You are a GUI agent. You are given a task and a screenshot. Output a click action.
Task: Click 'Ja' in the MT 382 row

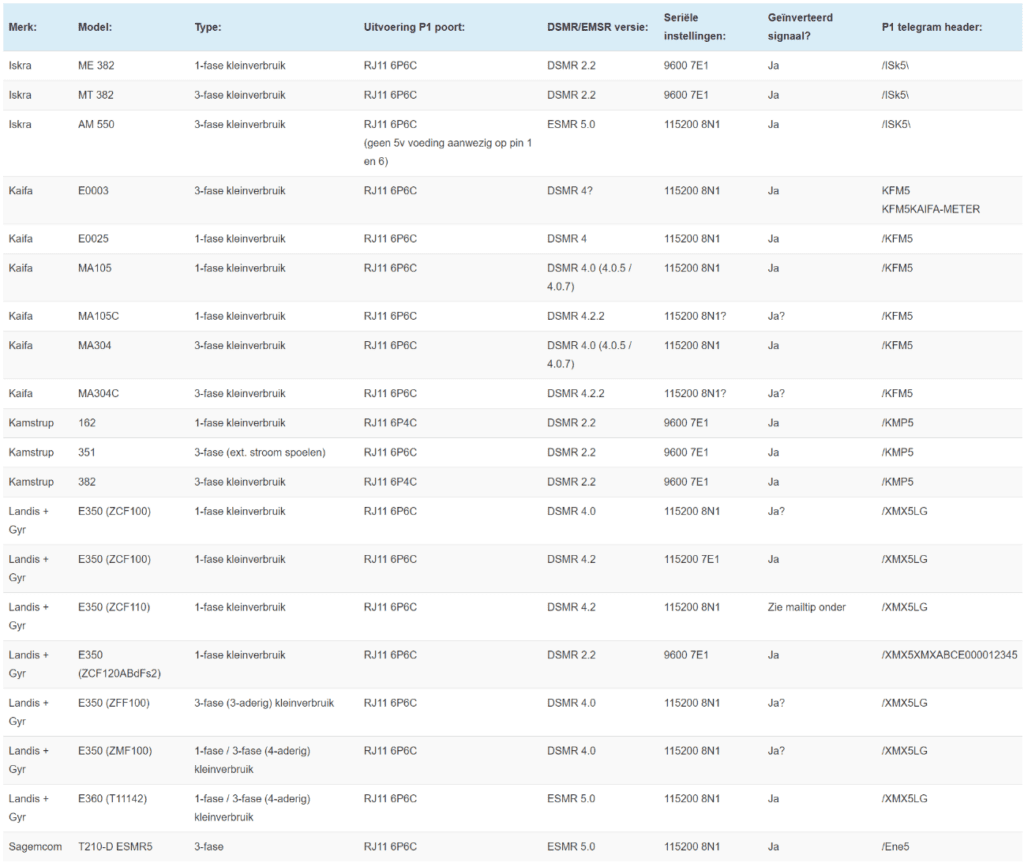pyautogui.click(x=773, y=95)
